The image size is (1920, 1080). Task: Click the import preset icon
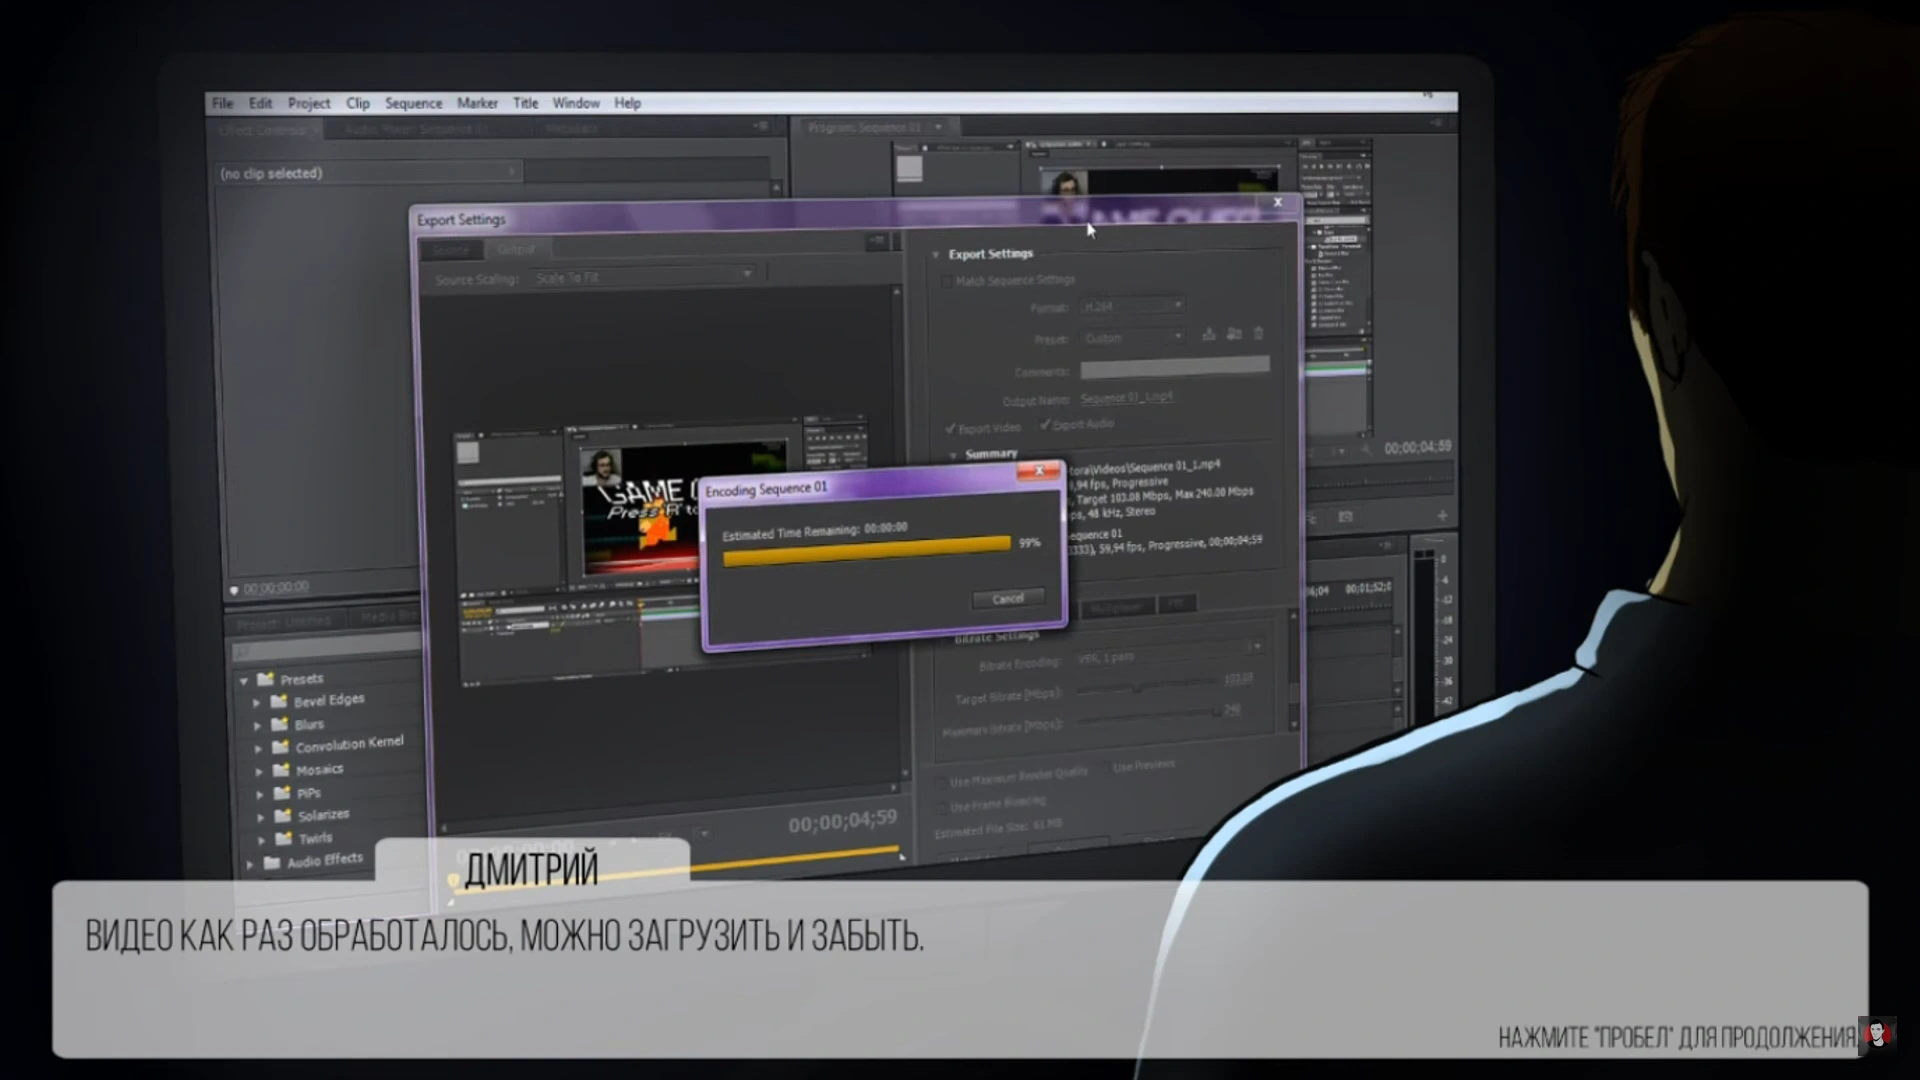click(x=1234, y=334)
